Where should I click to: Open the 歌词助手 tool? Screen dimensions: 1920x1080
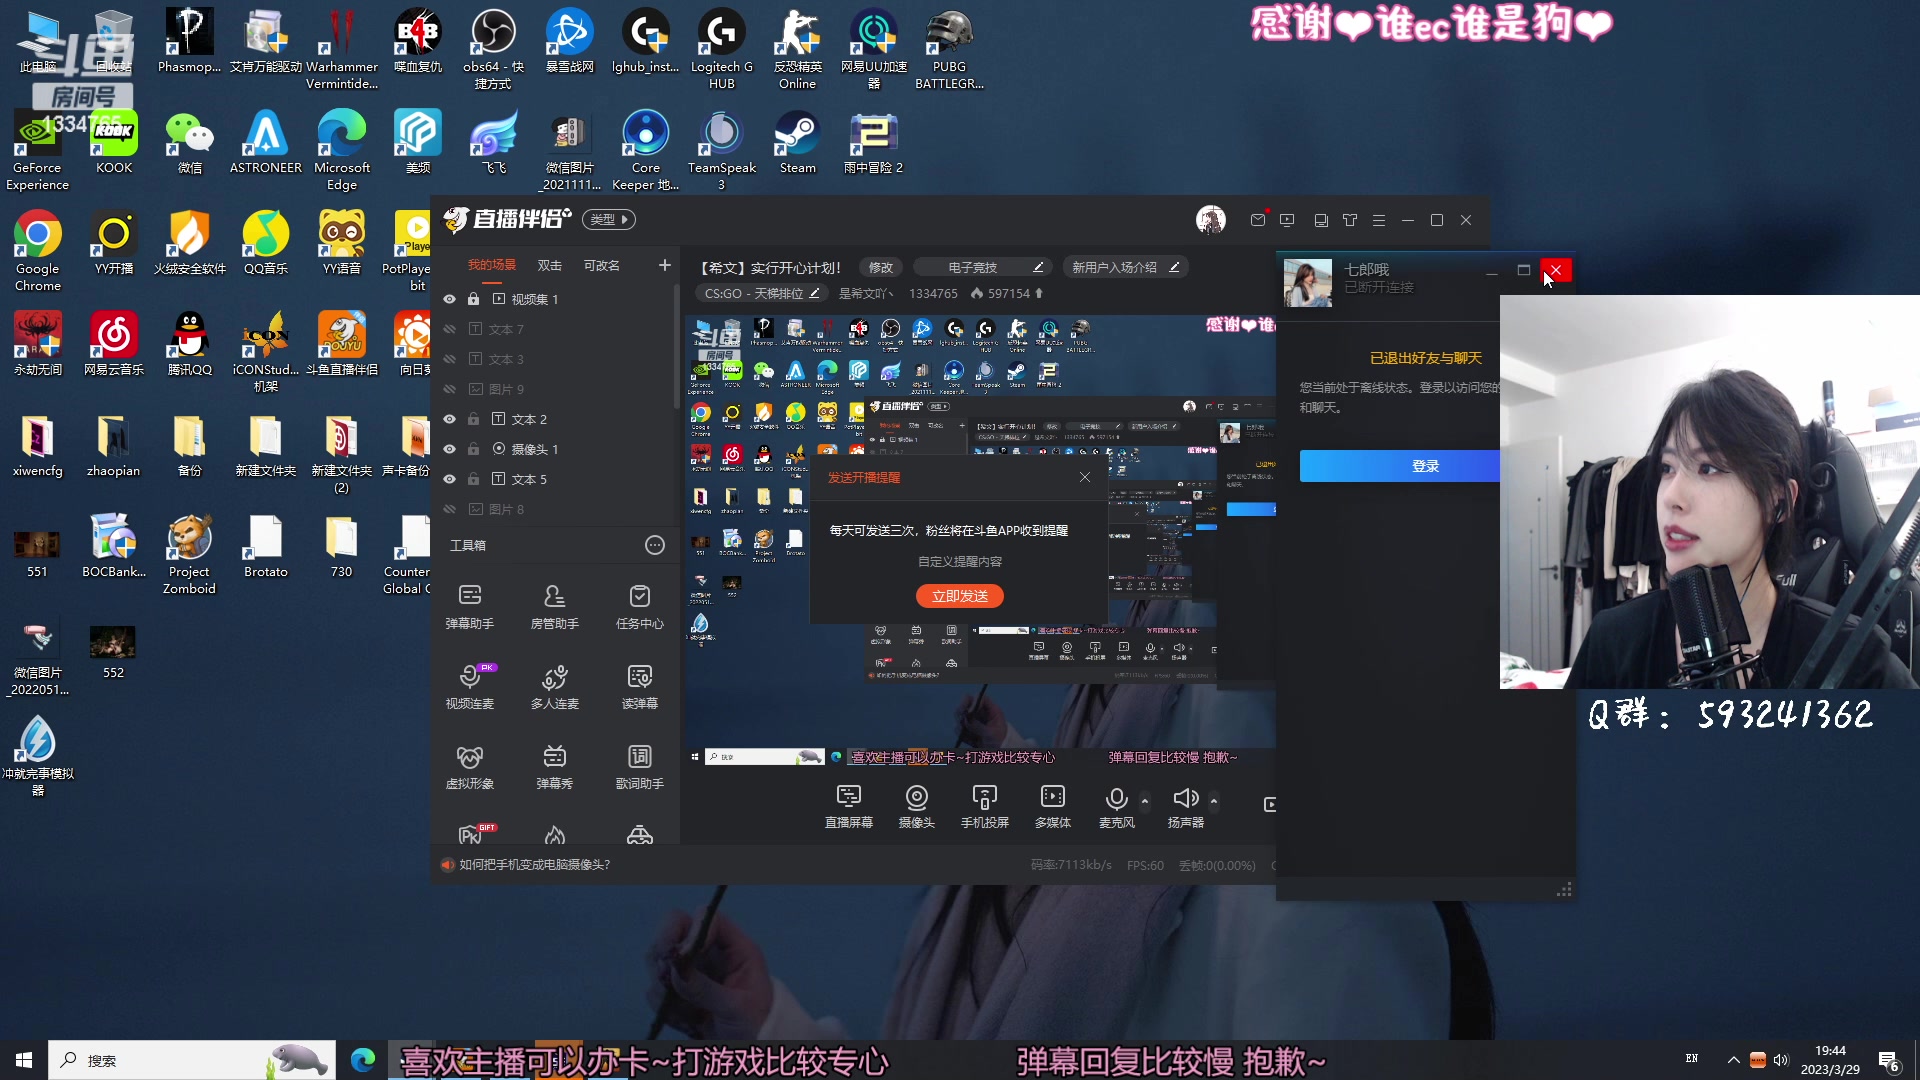639,766
